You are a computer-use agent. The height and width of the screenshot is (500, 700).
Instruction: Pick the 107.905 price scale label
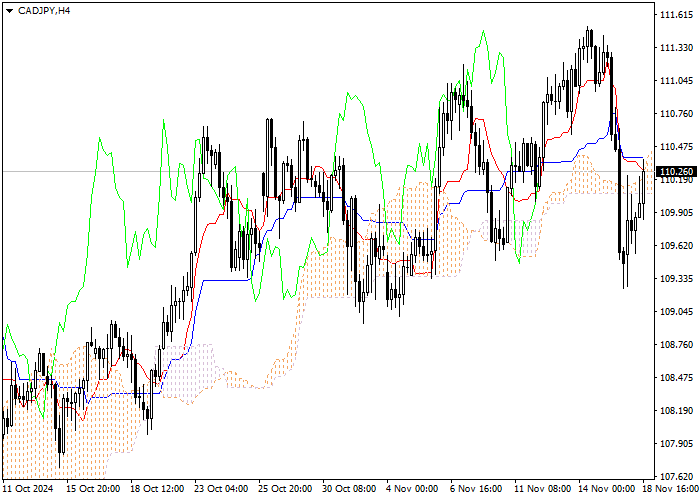pos(676,444)
